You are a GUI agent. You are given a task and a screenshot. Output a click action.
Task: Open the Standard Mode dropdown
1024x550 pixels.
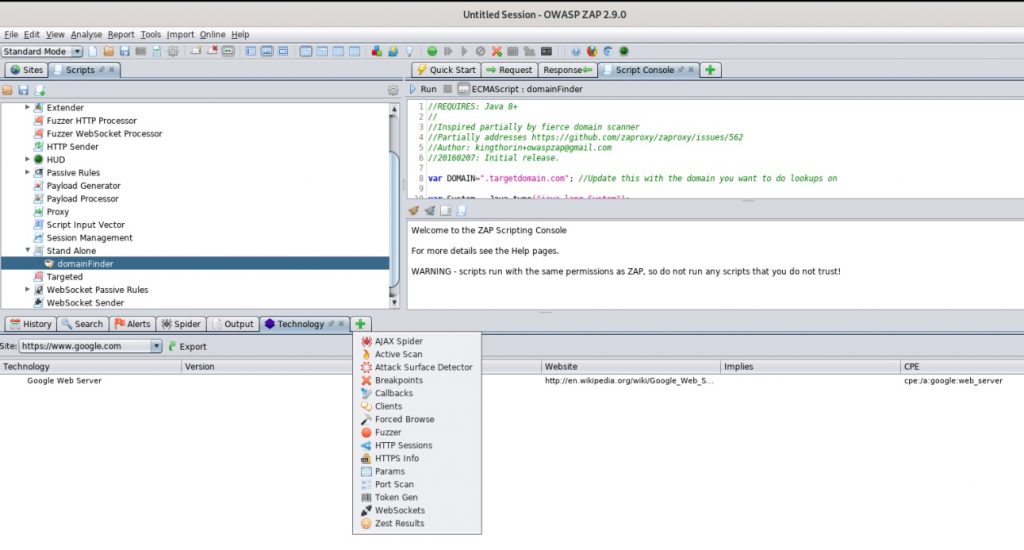[41, 51]
